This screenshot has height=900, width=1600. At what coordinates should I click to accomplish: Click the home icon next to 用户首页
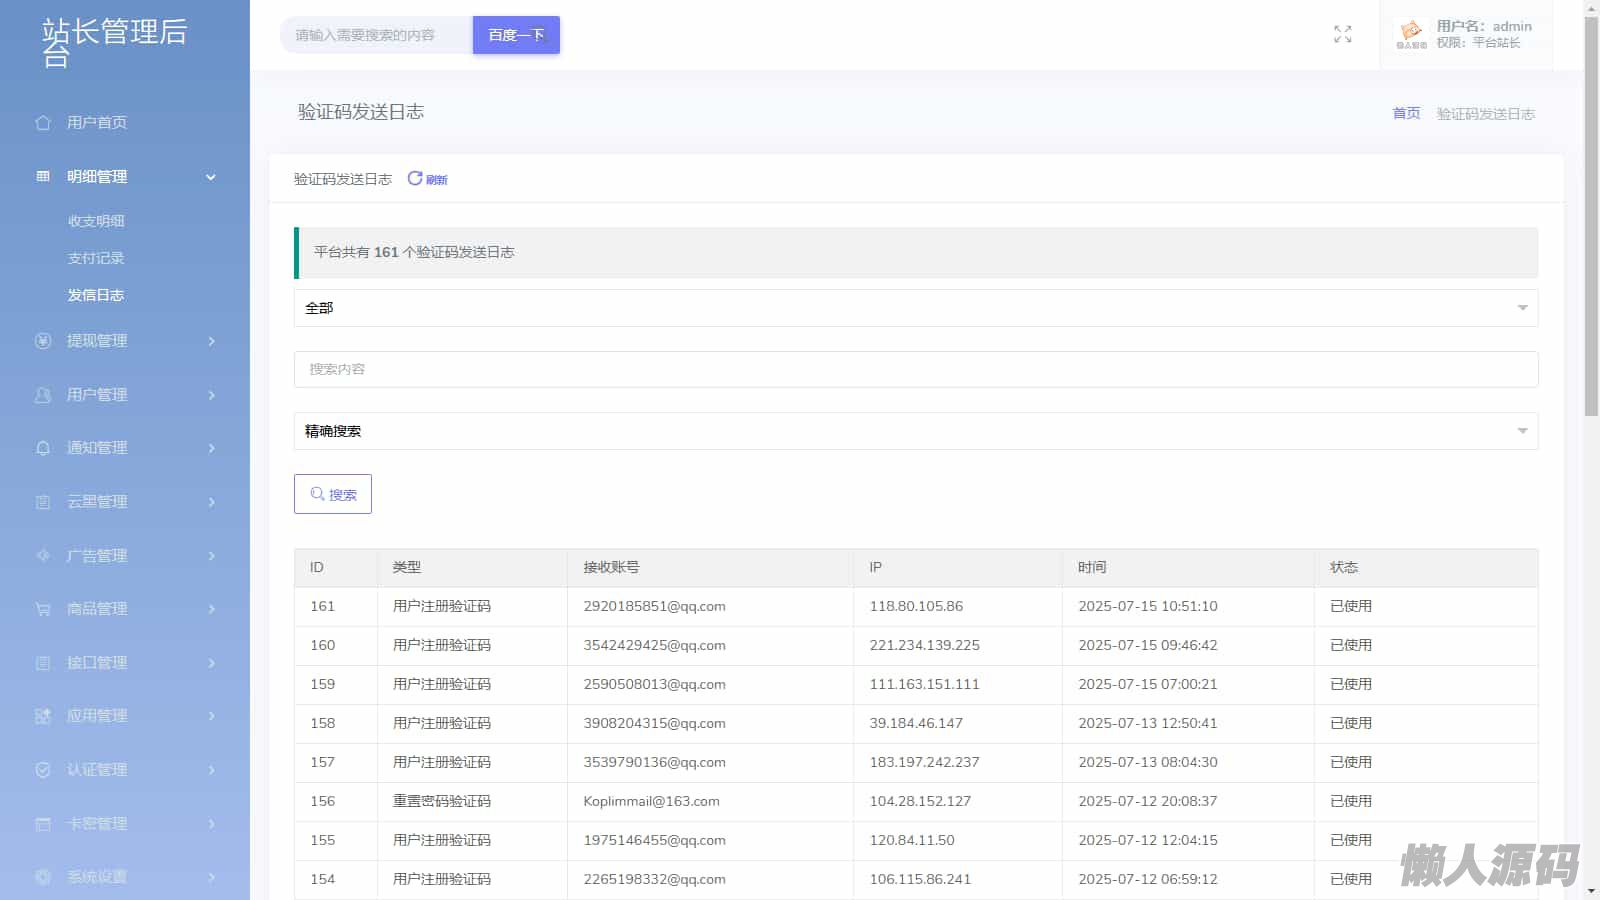[x=43, y=123]
